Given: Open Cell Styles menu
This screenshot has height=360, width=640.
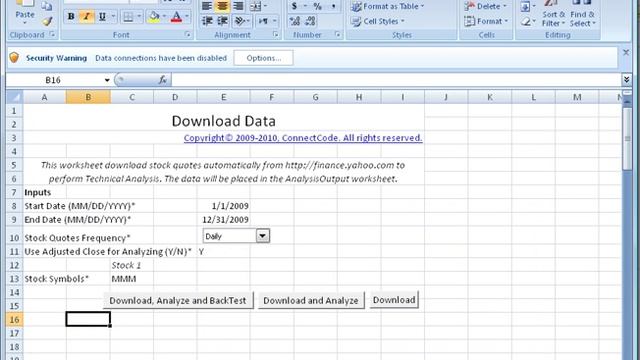Looking at the screenshot, I should pos(378,21).
